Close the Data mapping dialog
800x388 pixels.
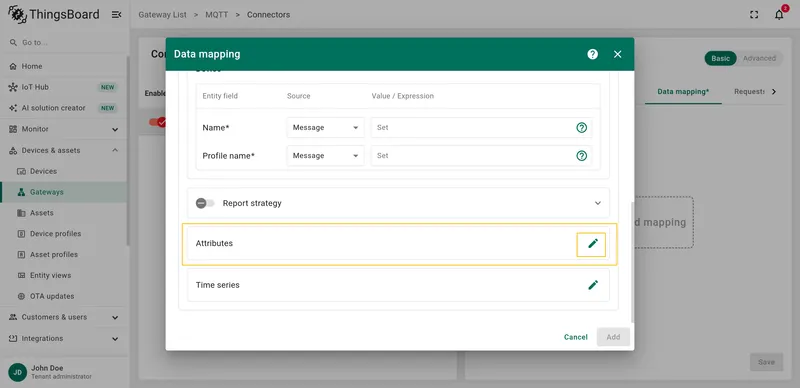[x=617, y=54]
